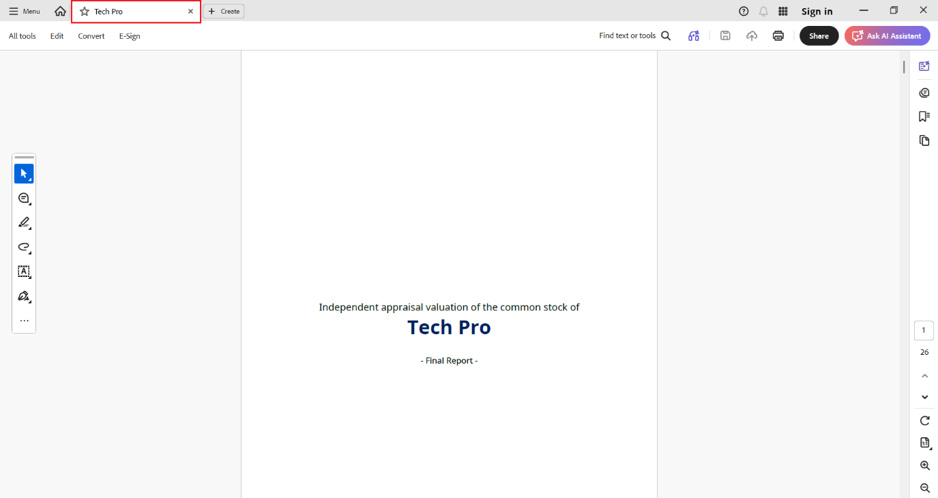Image resolution: width=938 pixels, height=498 pixels.
Task: Star the Tech Pro tab
Action: coord(84,11)
